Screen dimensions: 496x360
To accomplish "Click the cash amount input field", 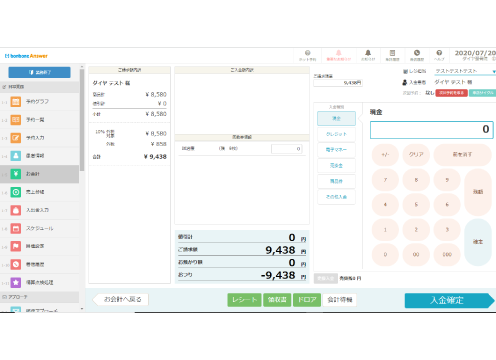I will (x=431, y=130).
